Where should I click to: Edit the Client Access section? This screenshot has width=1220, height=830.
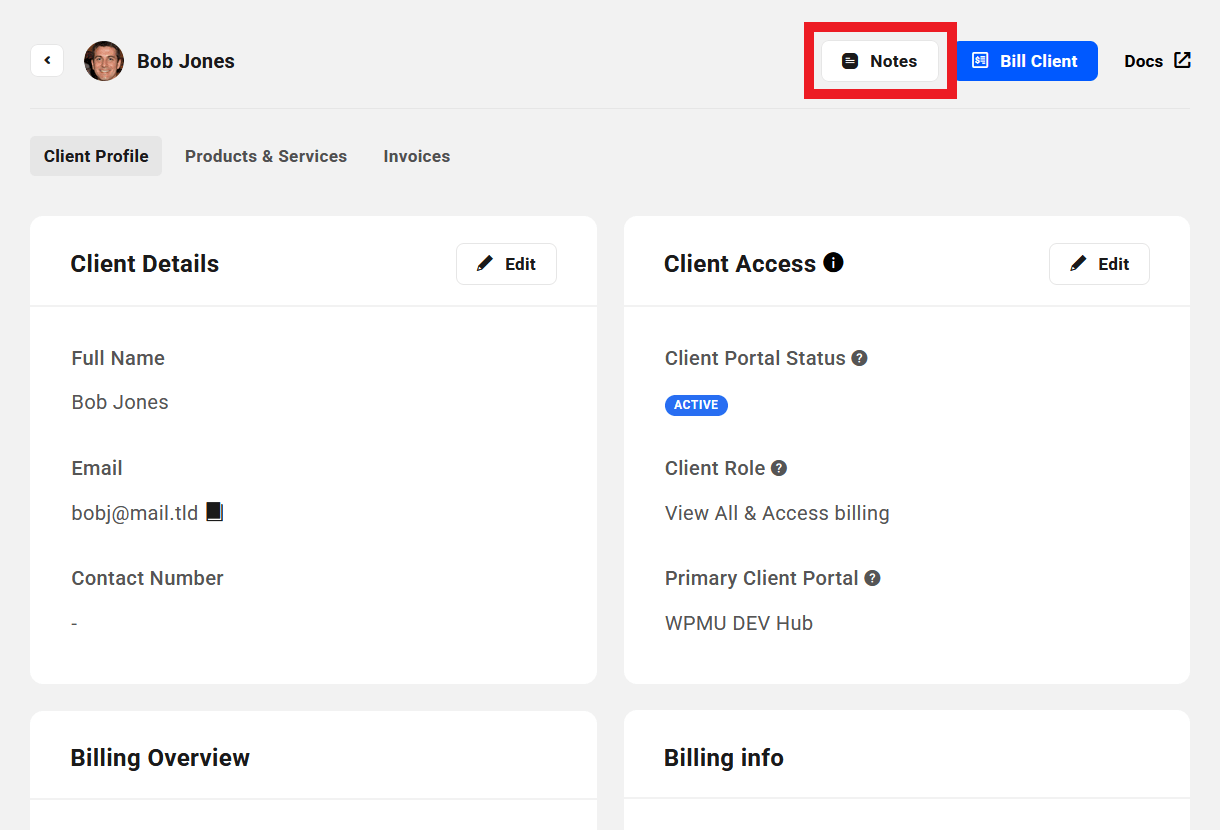coord(1099,264)
